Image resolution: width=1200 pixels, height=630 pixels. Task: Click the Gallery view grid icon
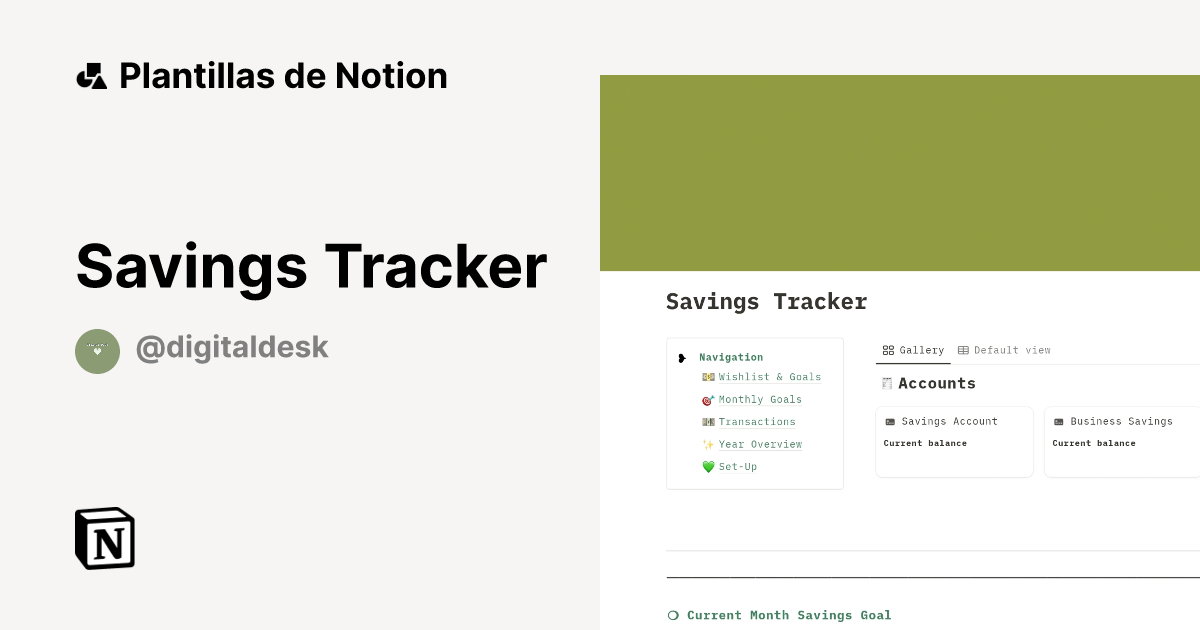(x=888, y=350)
